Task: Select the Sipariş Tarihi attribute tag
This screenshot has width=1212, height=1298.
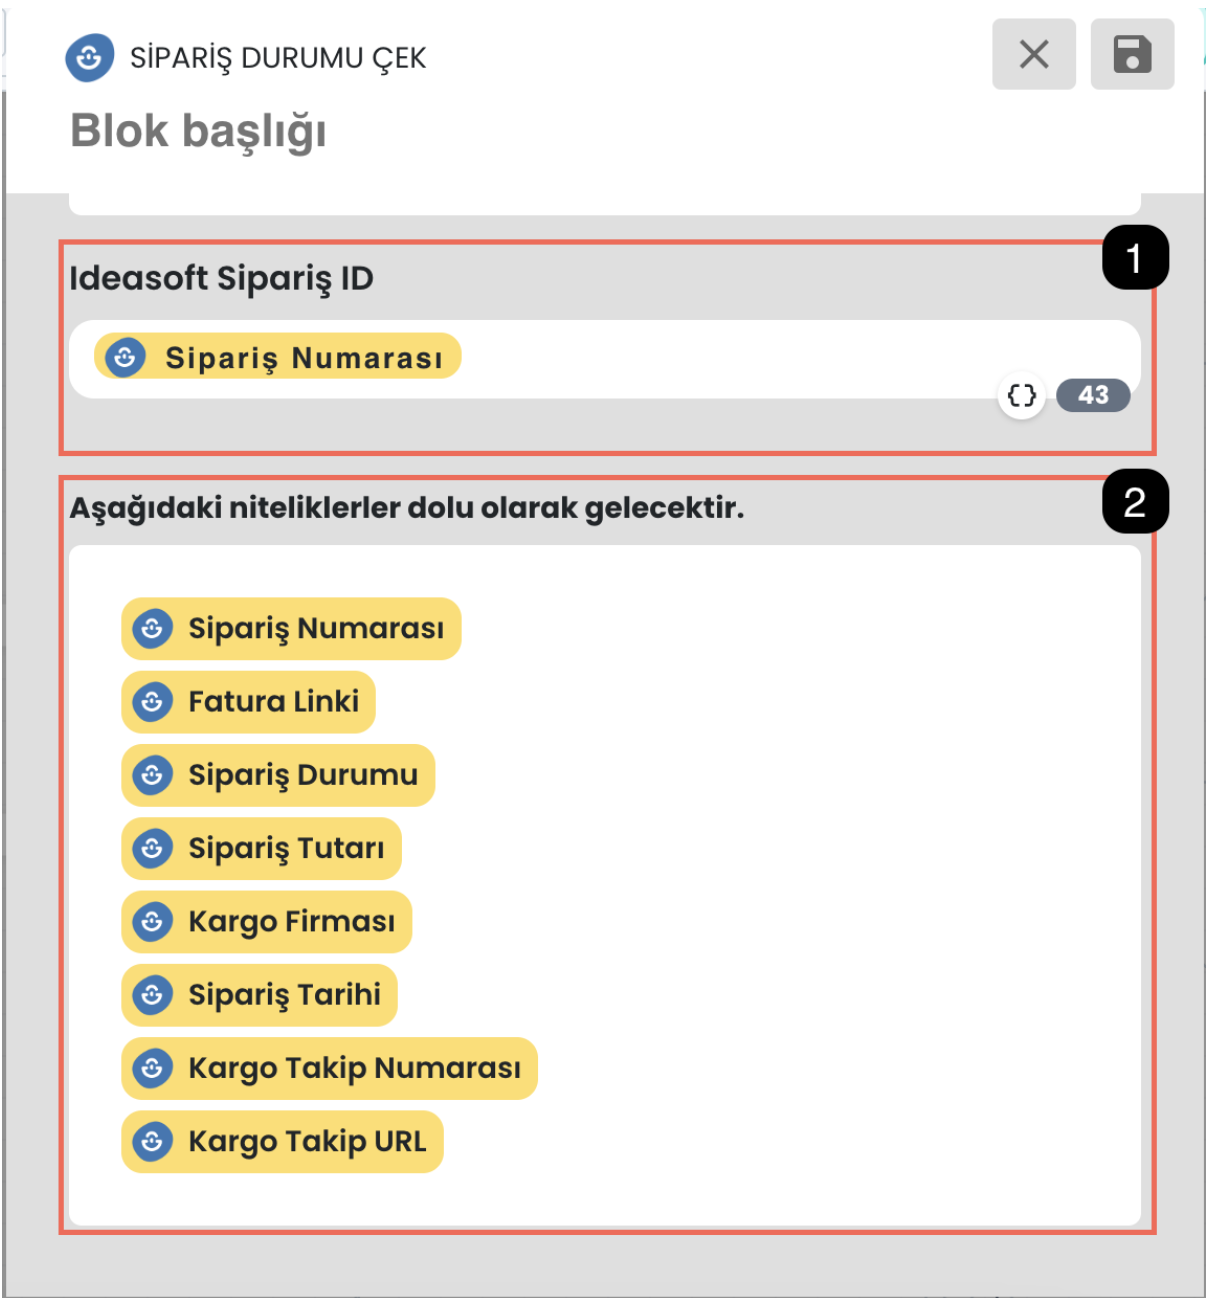Action: coord(259,995)
